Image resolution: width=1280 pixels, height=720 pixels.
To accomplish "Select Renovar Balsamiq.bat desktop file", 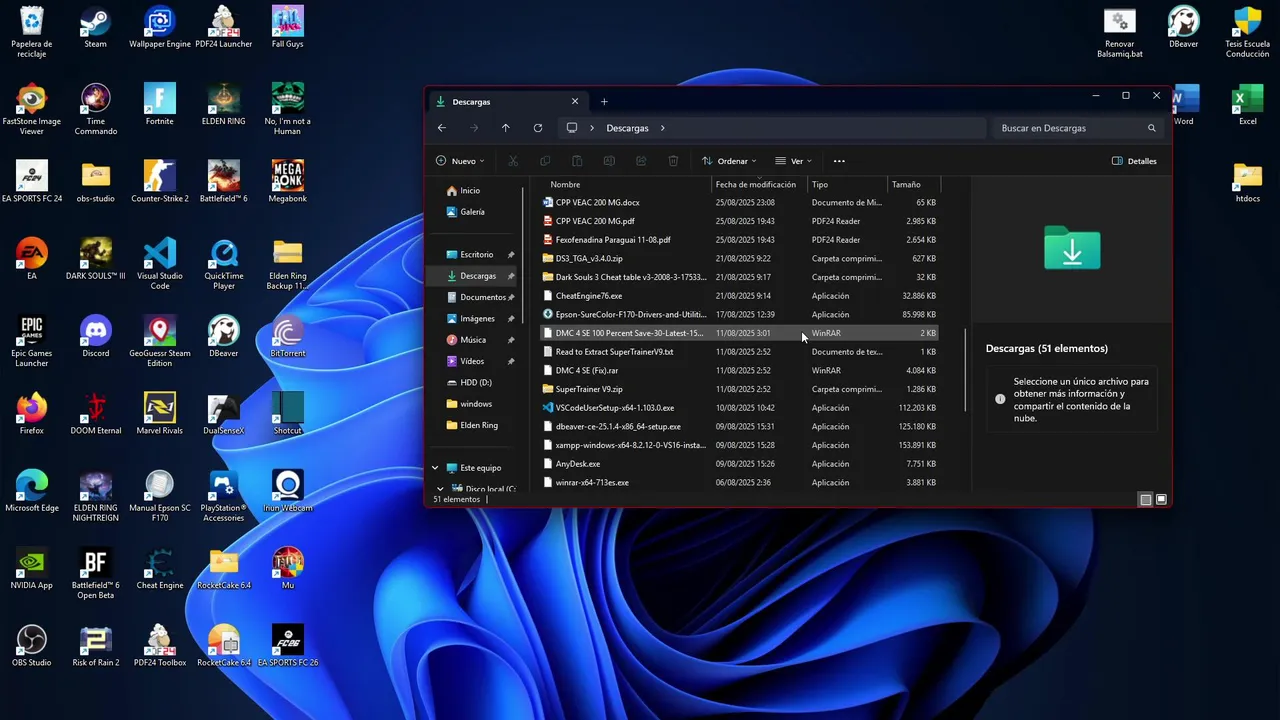I will pos(1120,32).
